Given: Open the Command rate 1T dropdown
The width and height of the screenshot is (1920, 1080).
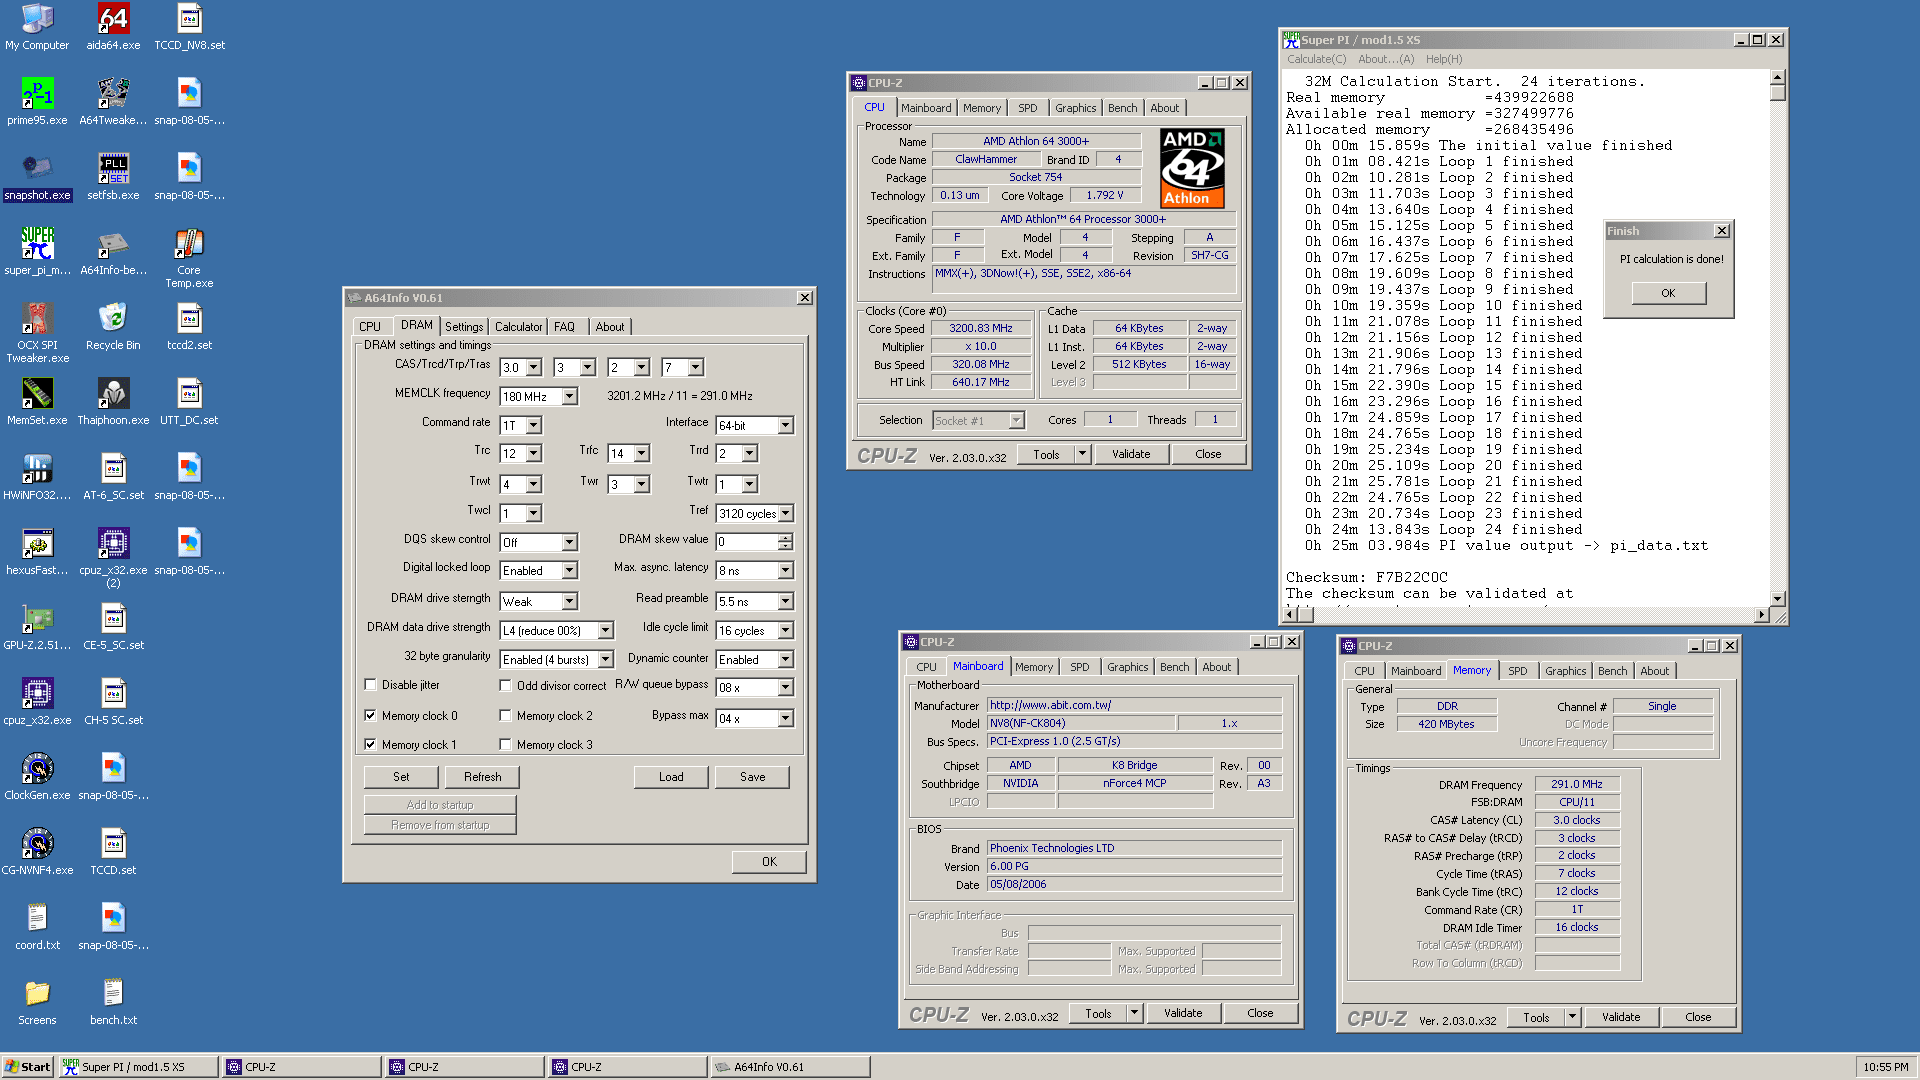Looking at the screenshot, I should pos(534,426).
